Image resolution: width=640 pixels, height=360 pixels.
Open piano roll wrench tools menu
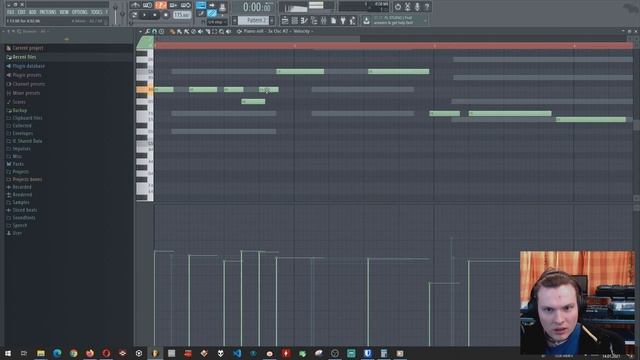pyautogui.click(x=147, y=31)
